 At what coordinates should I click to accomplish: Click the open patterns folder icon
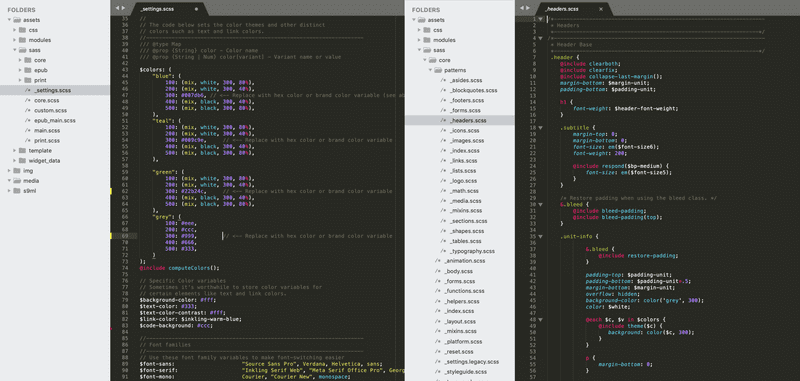(x=438, y=70)
